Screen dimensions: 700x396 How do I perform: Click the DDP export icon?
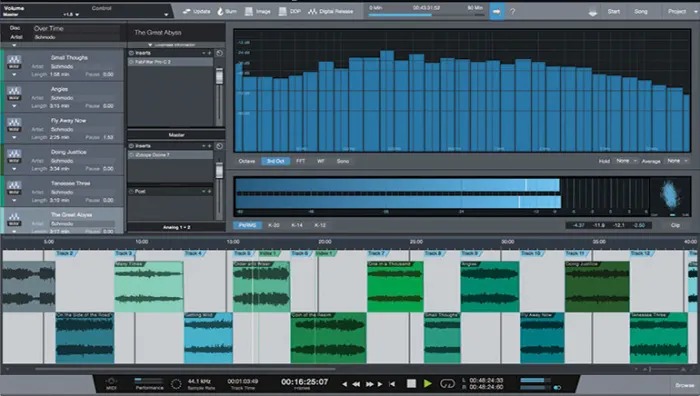[x=283, y=11]
